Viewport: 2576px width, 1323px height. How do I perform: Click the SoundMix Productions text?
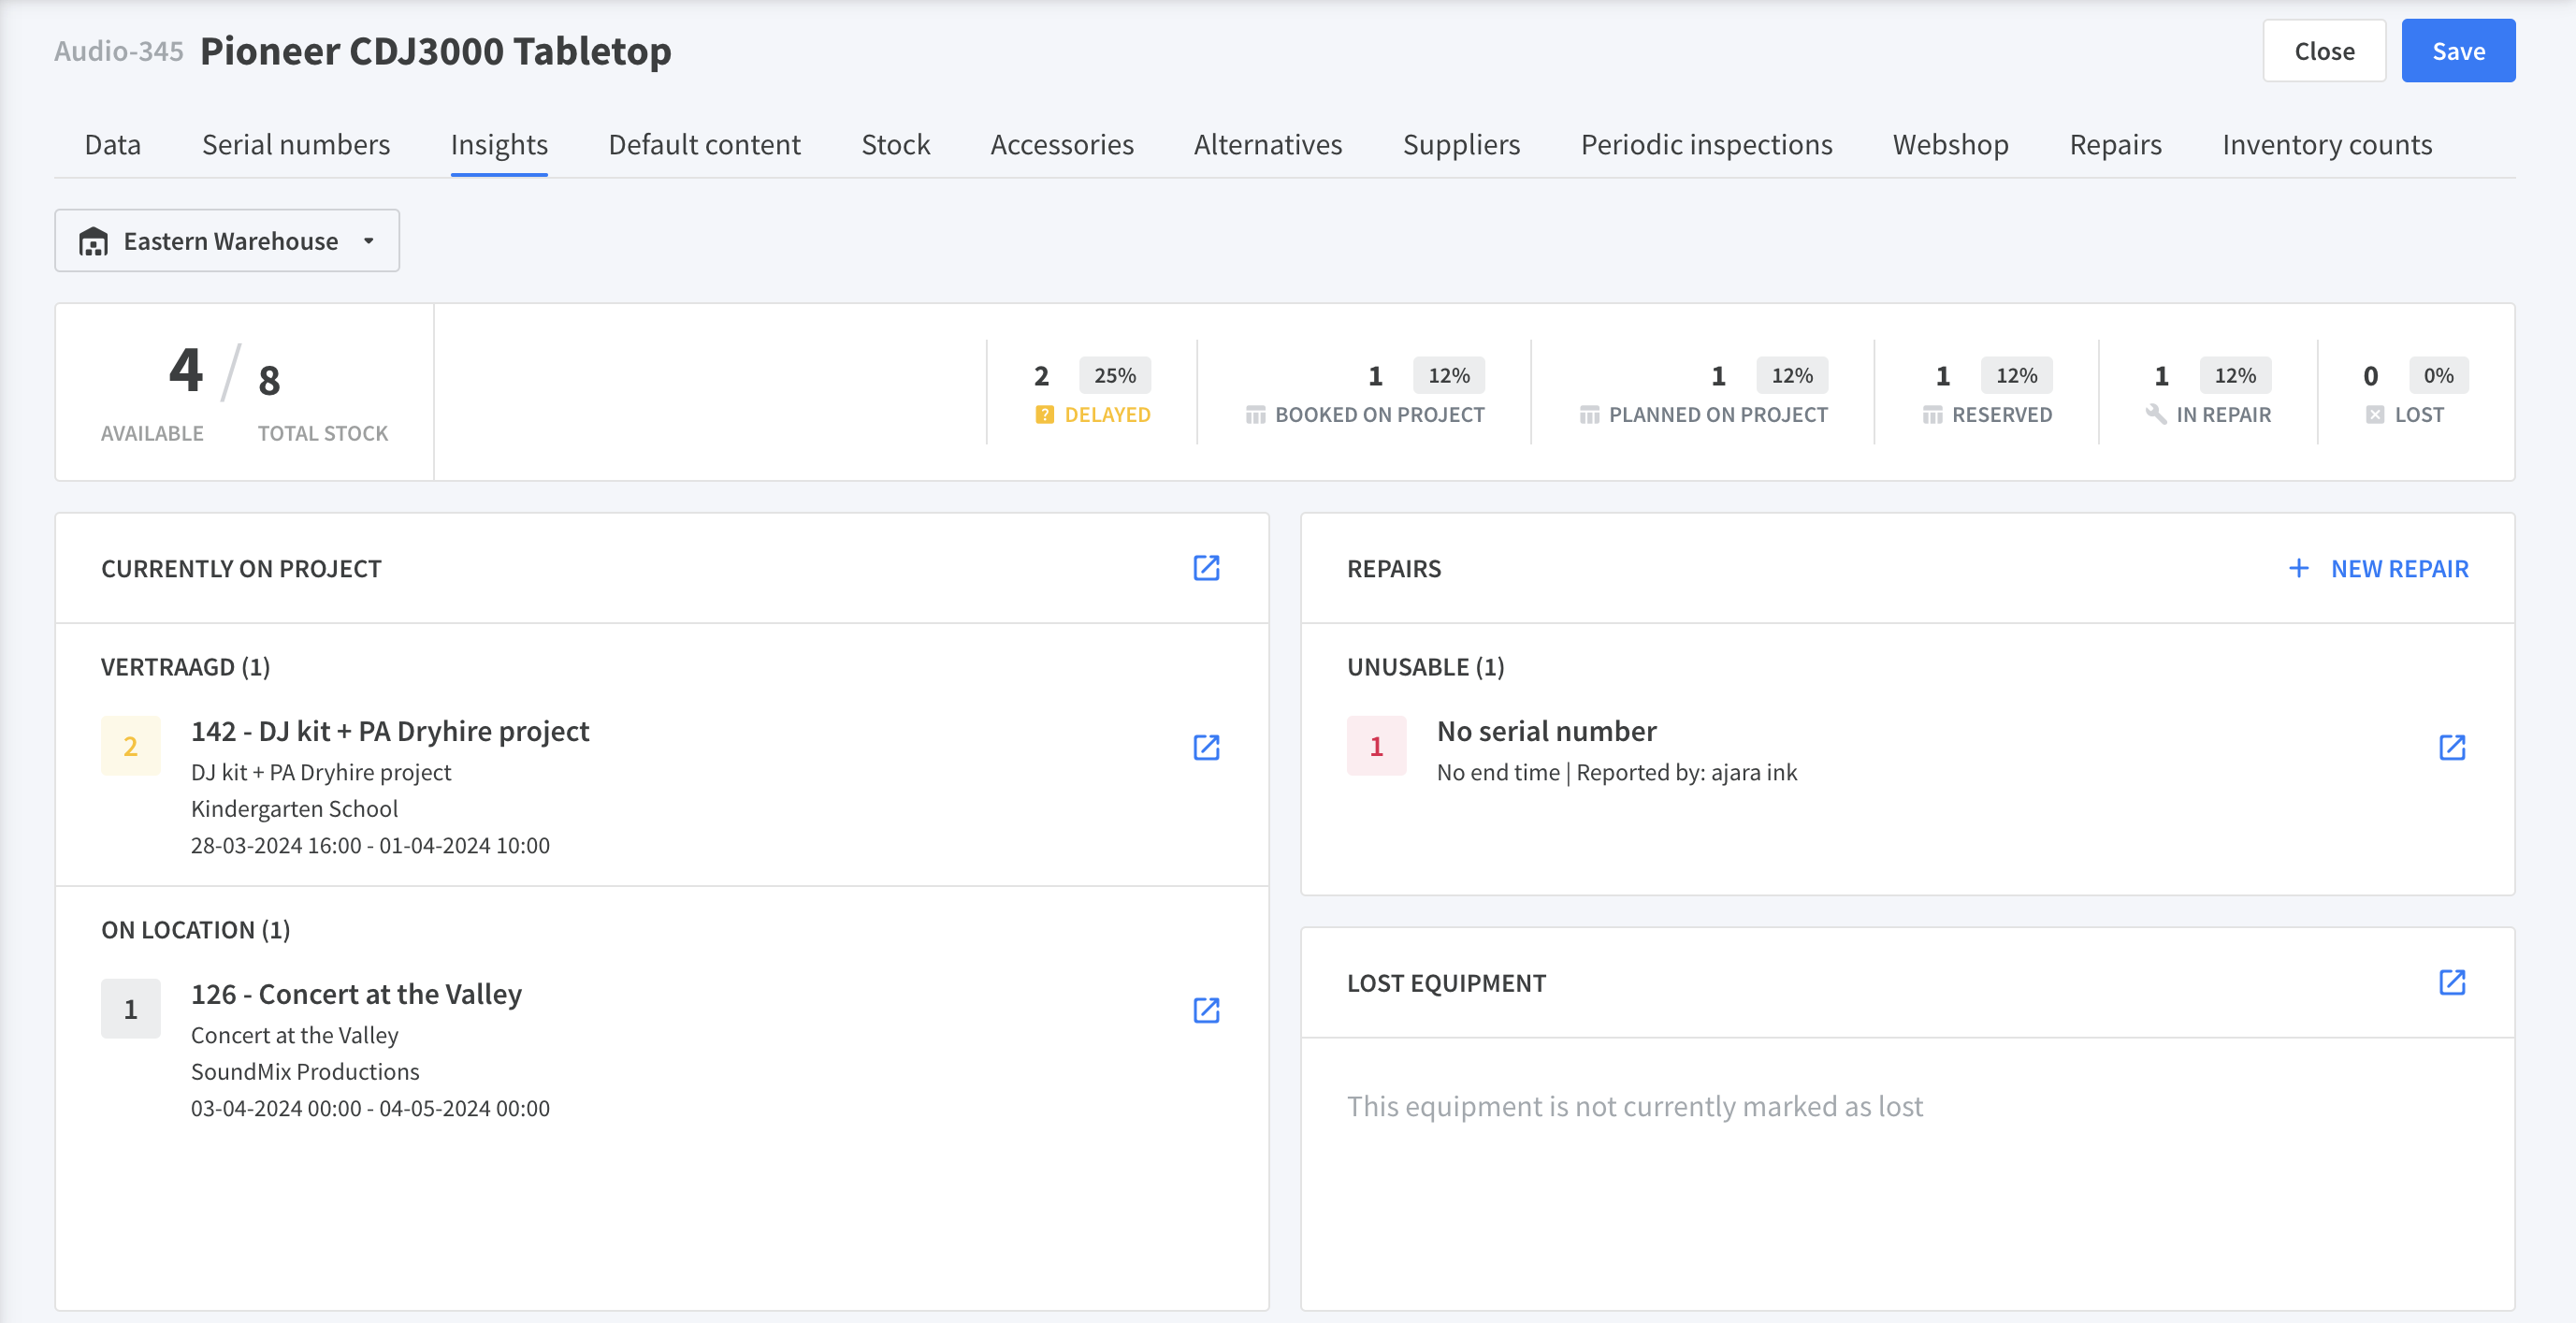click(x=305, y=1071)
